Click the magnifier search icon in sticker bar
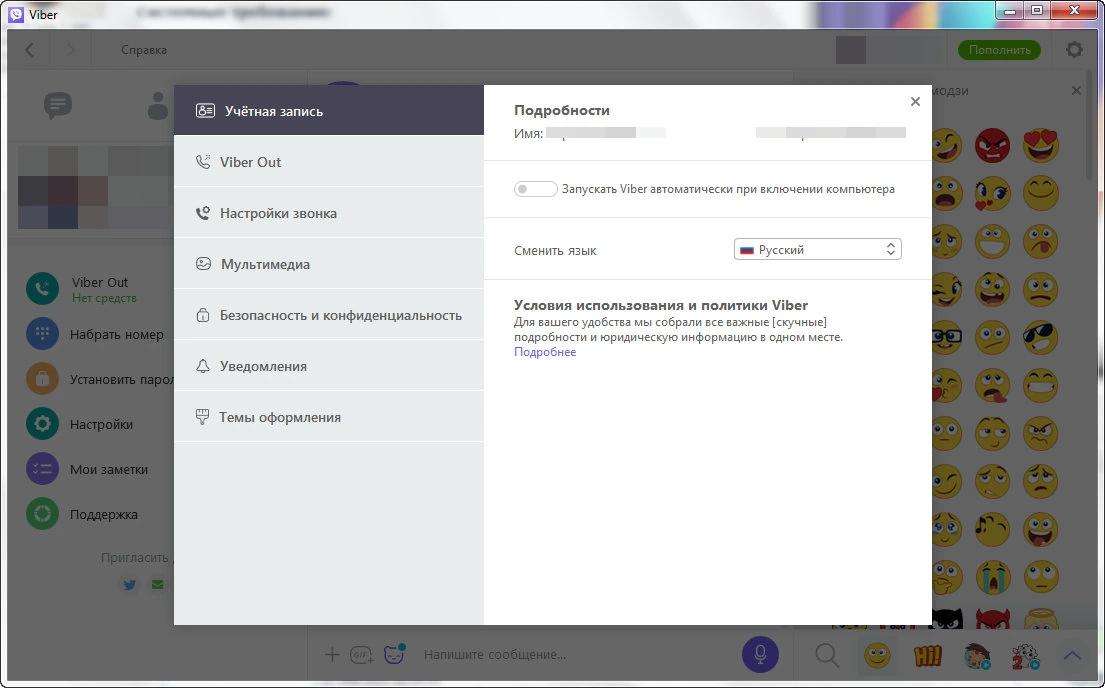 click(x=827, y=656)
